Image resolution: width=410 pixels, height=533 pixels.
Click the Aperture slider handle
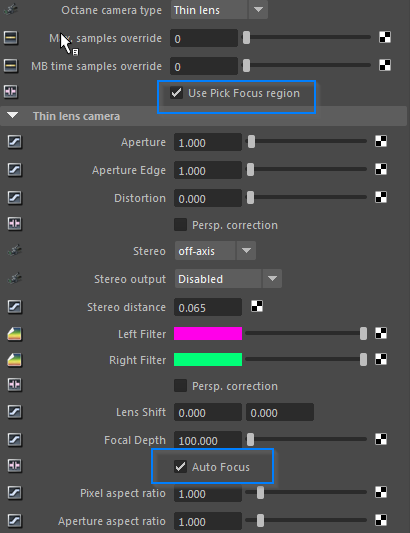click(x=251, y=141)
